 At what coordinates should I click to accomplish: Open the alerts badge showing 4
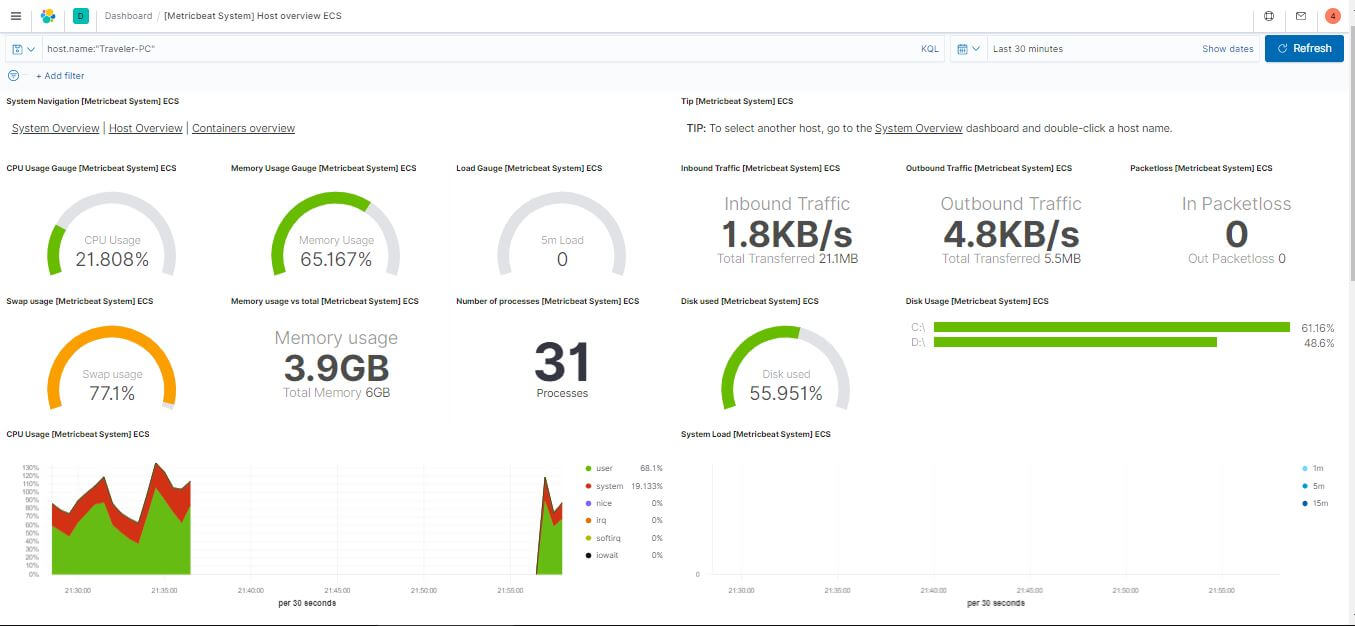[x=1332, y=16]
